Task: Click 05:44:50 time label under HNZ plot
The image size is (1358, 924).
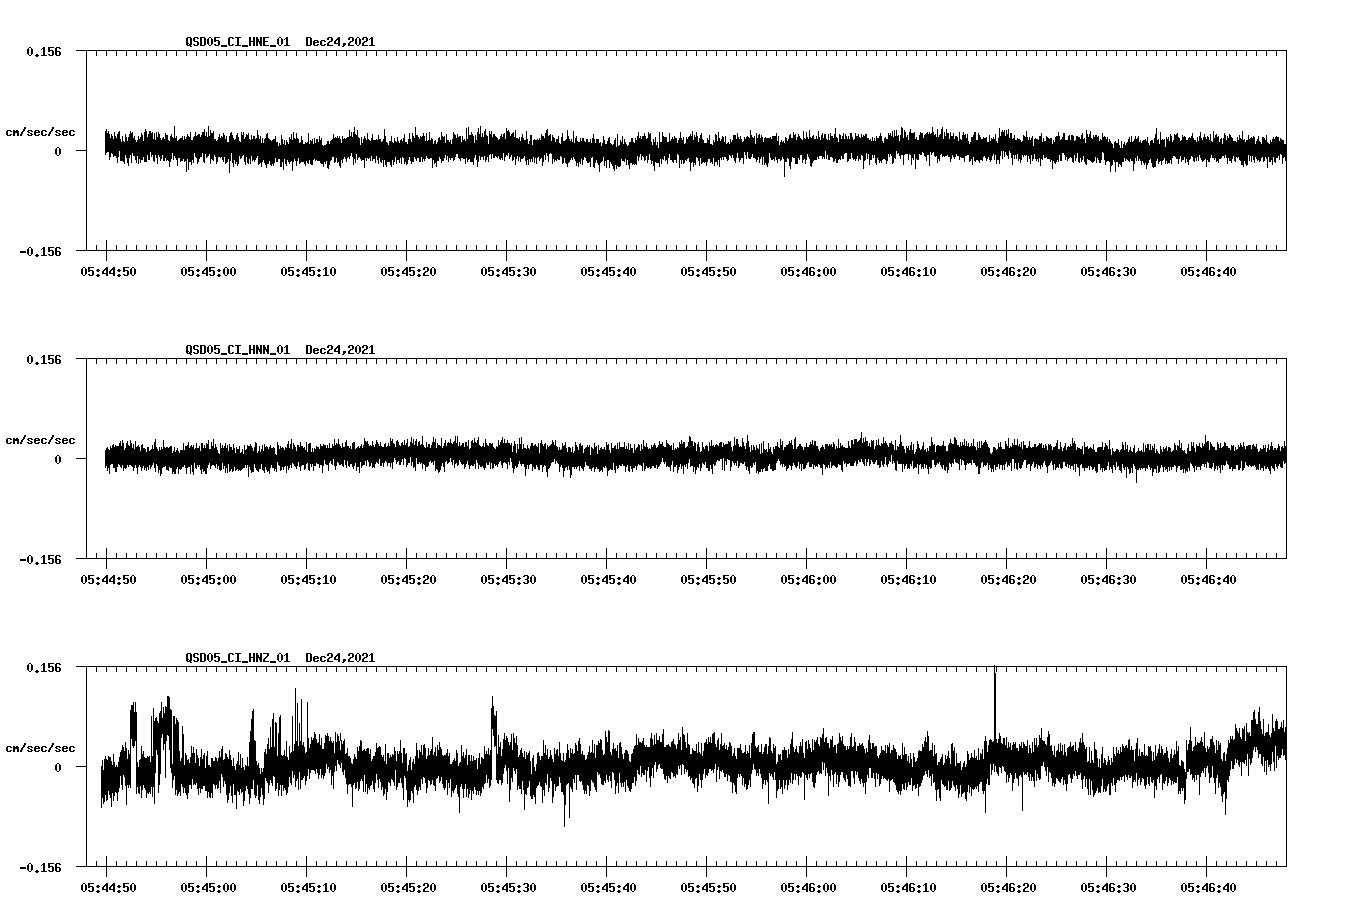Action: pyautogui.click(x=107, y=888)
